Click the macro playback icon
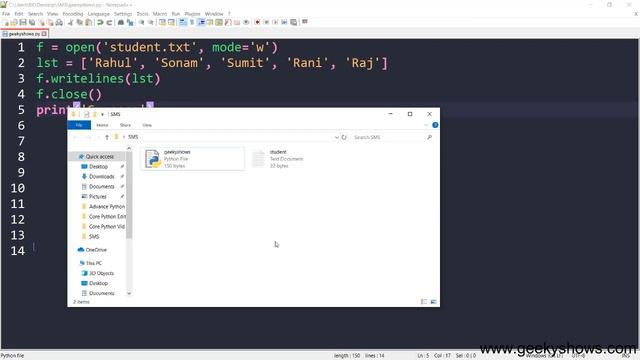 coord(275,22)
